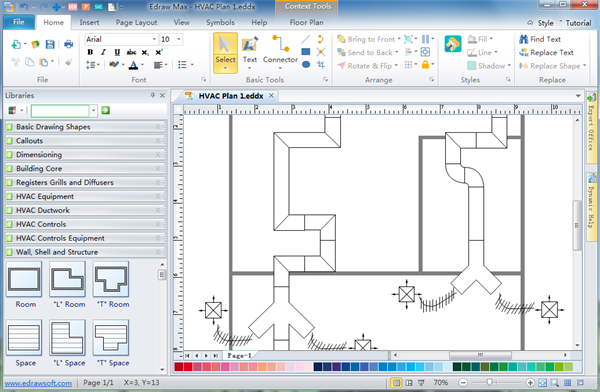Open the Tutorial link
Viewport: 600px width, 392px height.
[x=578, y=23]
